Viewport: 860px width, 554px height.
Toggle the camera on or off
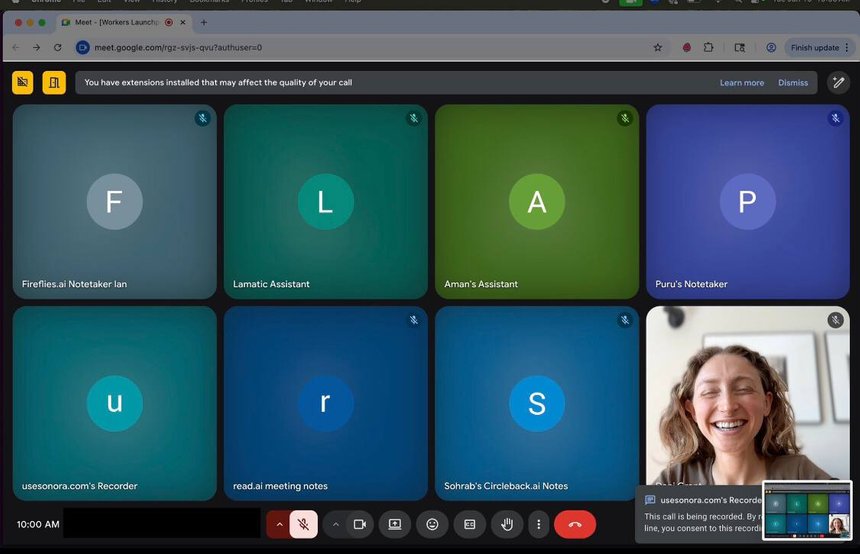tap(359, 524)
